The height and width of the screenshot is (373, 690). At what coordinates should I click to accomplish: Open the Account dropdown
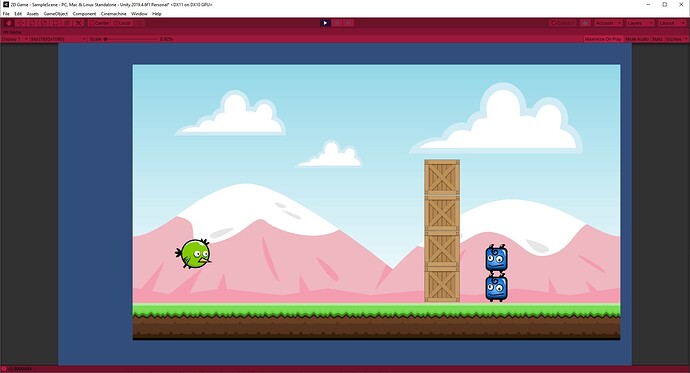[608, 23]
